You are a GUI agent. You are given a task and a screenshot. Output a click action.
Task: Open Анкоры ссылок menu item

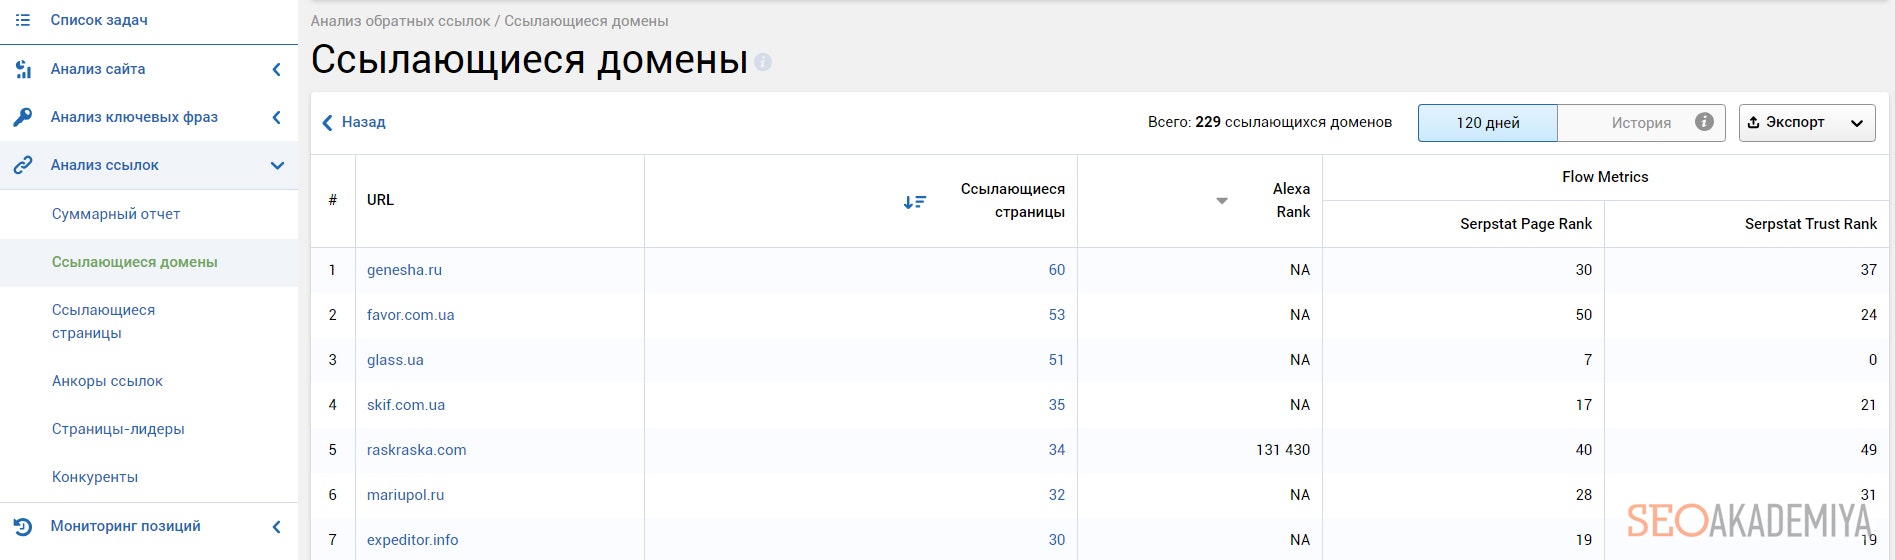[x=107, y=381]
